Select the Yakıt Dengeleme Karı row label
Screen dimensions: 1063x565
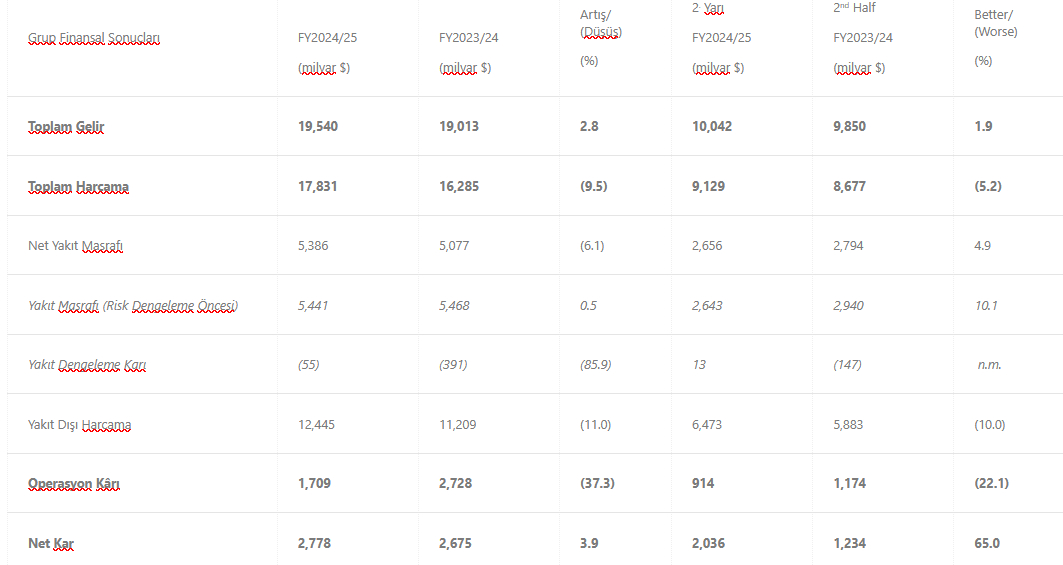click(x=87, y=365)
